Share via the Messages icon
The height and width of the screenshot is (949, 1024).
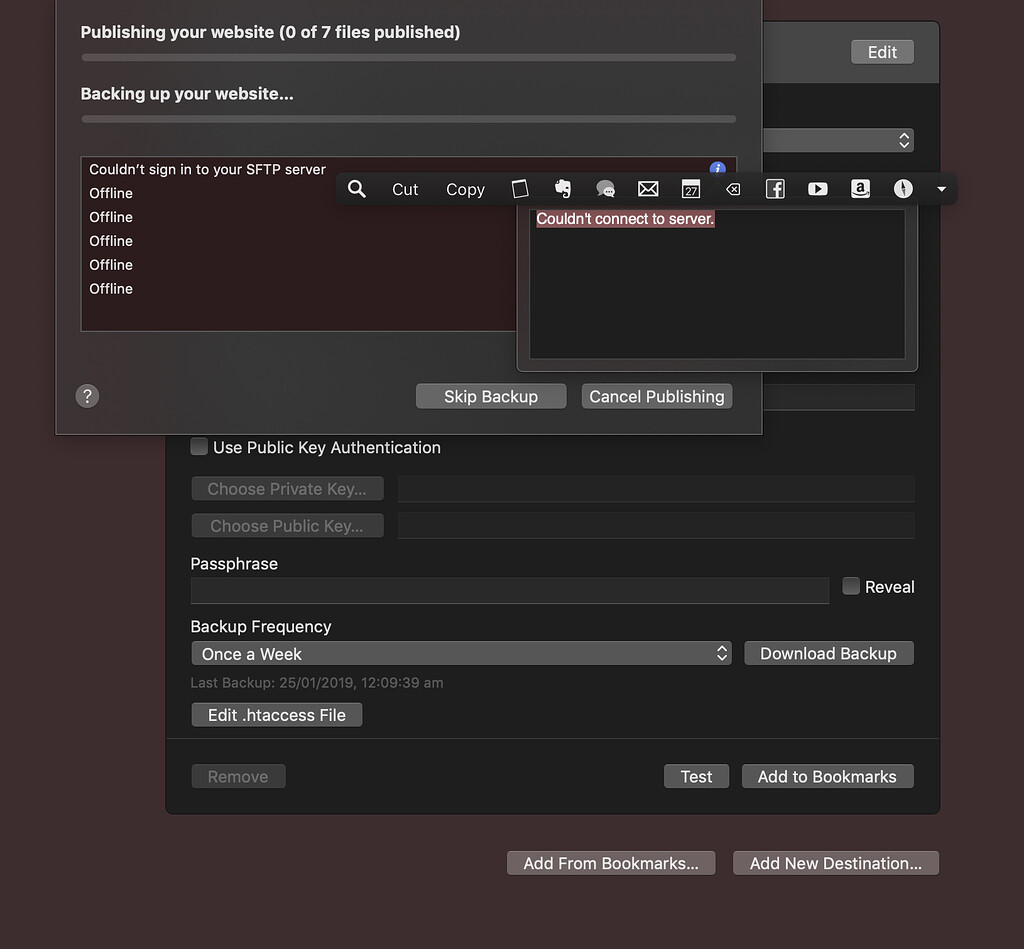[x=605, y=189]
